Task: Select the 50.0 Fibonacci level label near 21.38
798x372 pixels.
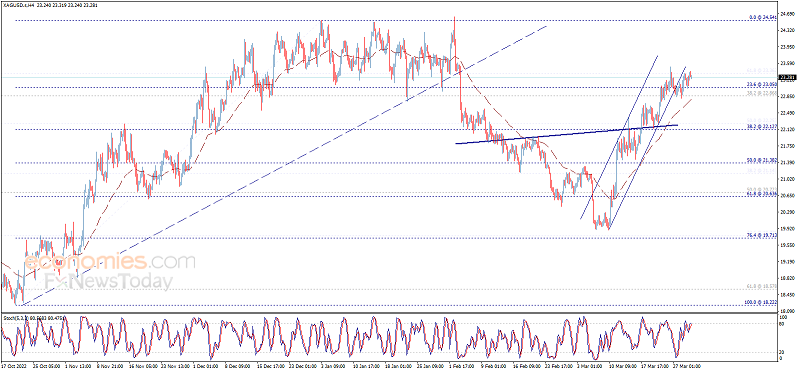Action: [761, 160]
